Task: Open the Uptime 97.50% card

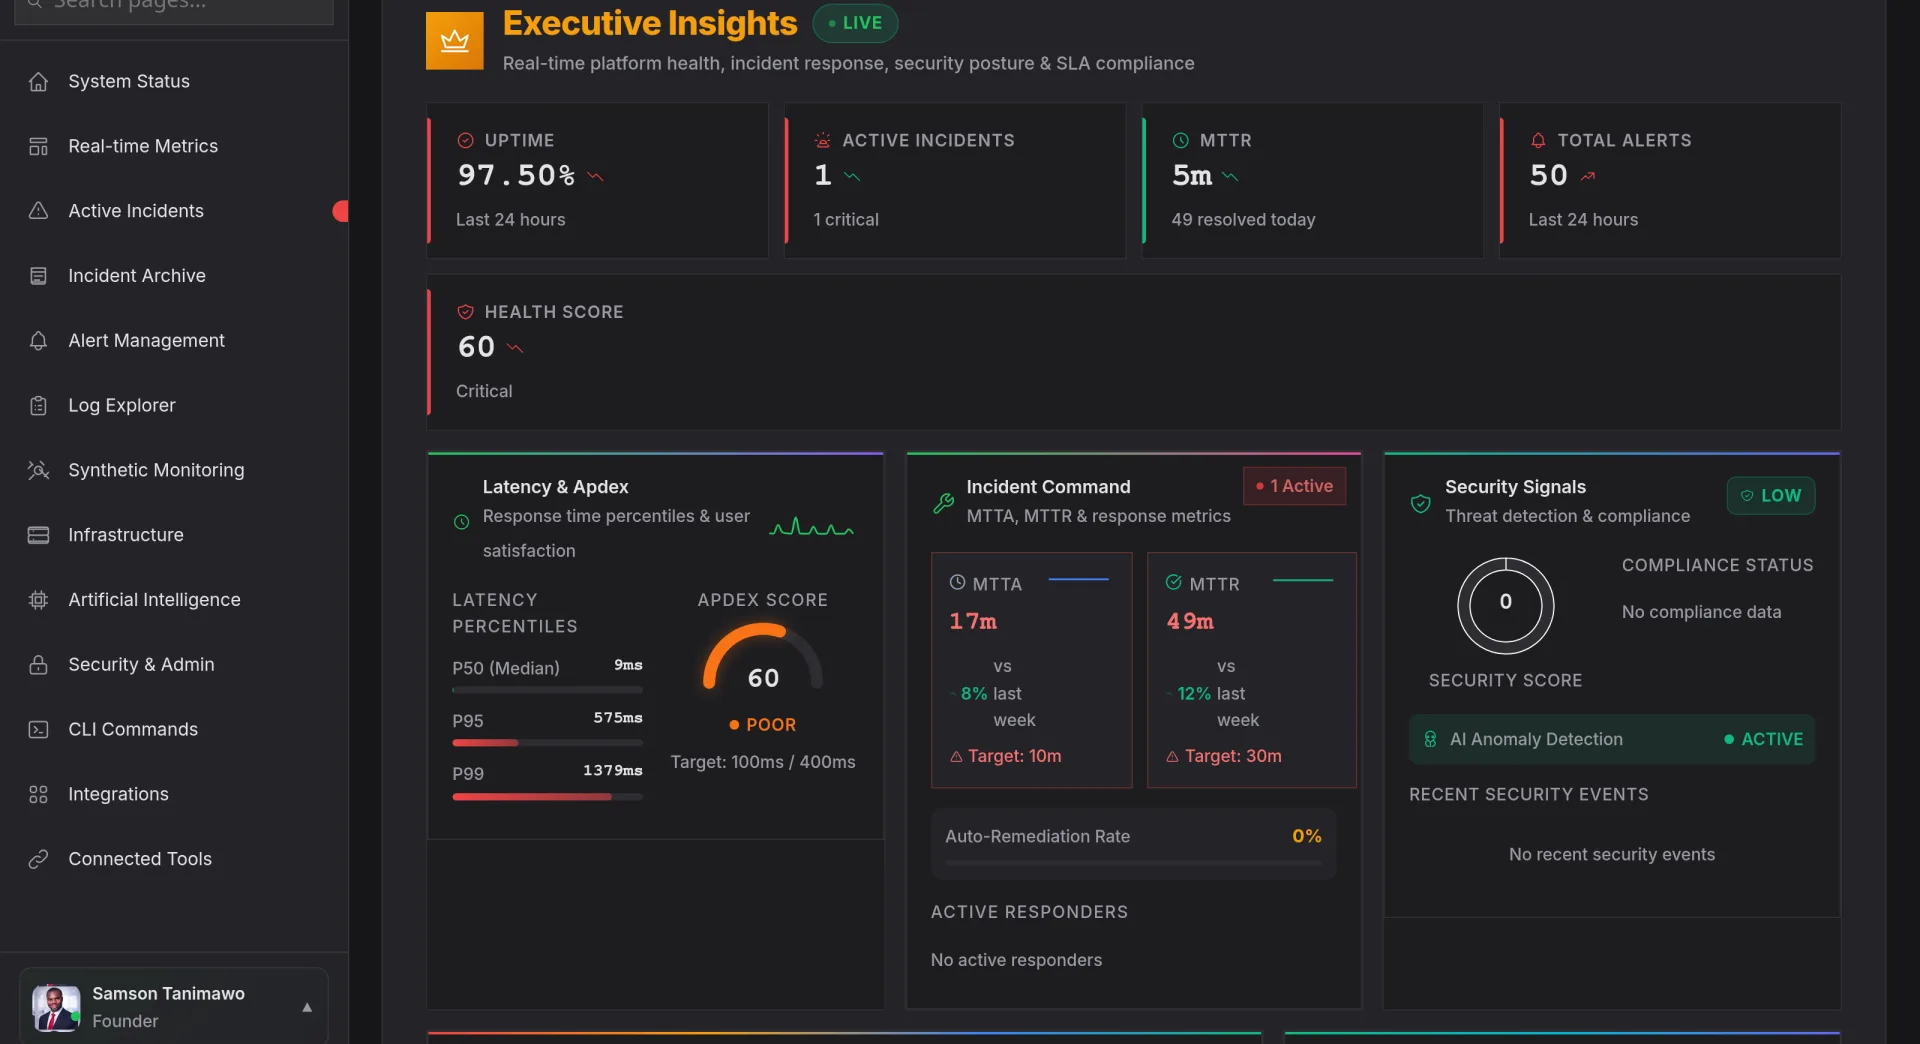Action: (x=597, y=181)
